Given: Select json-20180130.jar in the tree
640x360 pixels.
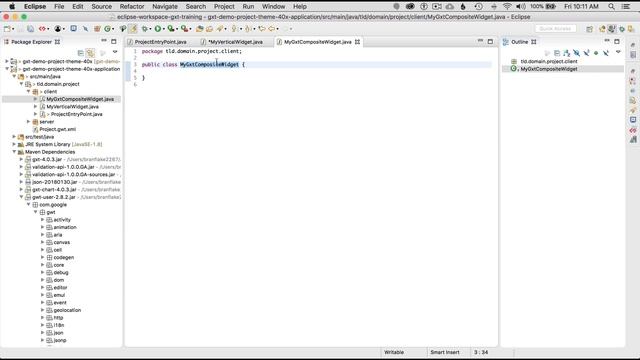Looking at the screenshot, I should tap(55, 182).
